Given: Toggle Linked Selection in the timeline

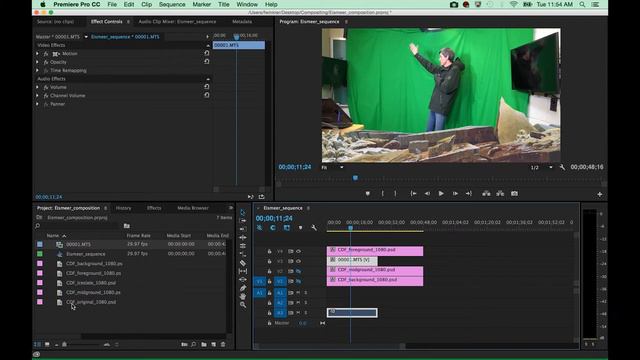Looking at the screenshot, I should tap(287, 228).
